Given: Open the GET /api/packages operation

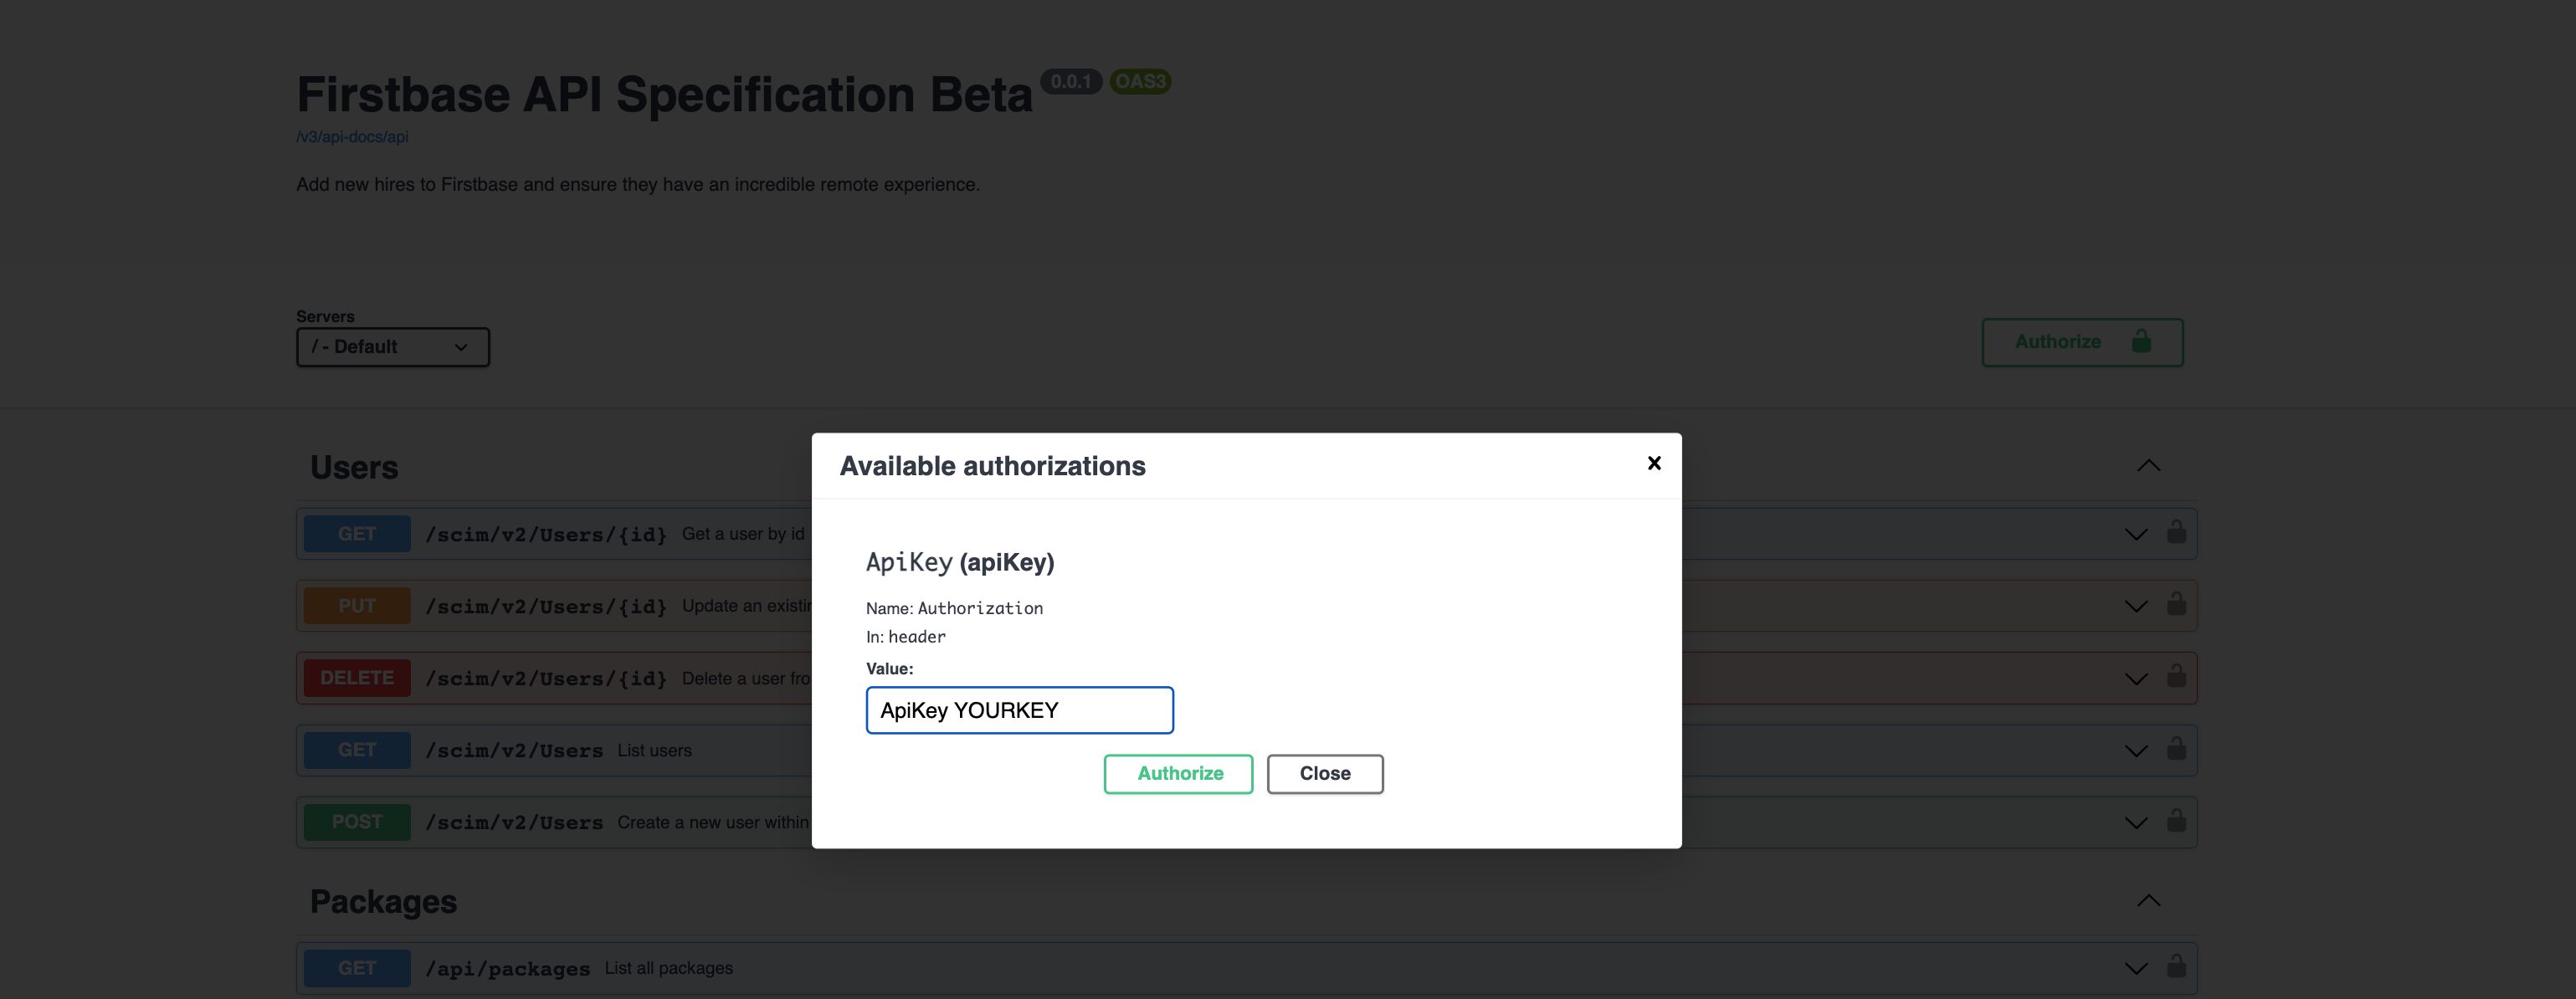Looking at the screenshot, I should (x=508, y=968).
